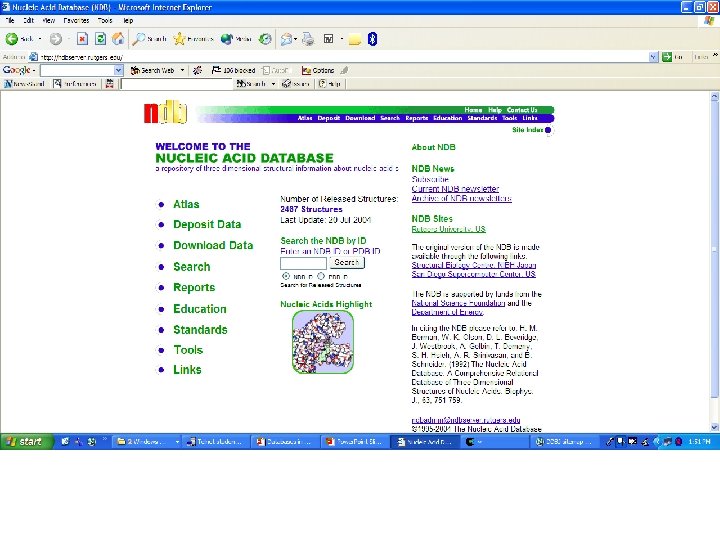Click the page vertical scrollbar
Image resolution: width=720 pixels, height=540 pixels.
coord(714,262)
